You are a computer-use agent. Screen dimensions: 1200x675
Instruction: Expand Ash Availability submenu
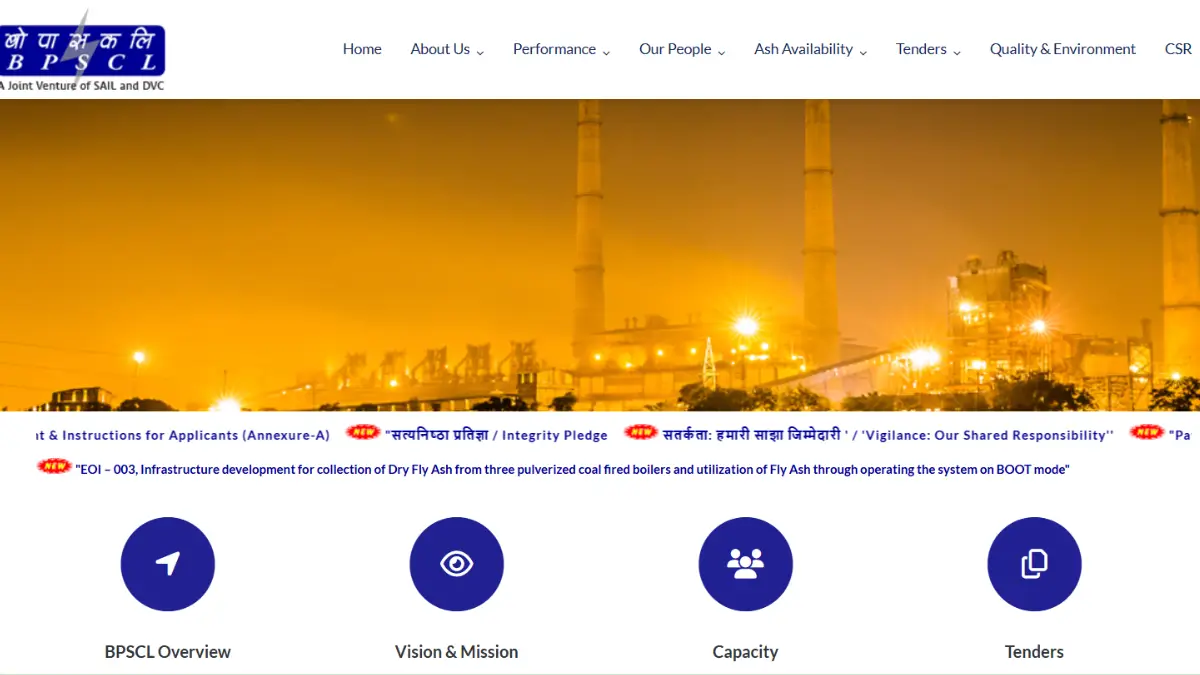click(810, 49)
